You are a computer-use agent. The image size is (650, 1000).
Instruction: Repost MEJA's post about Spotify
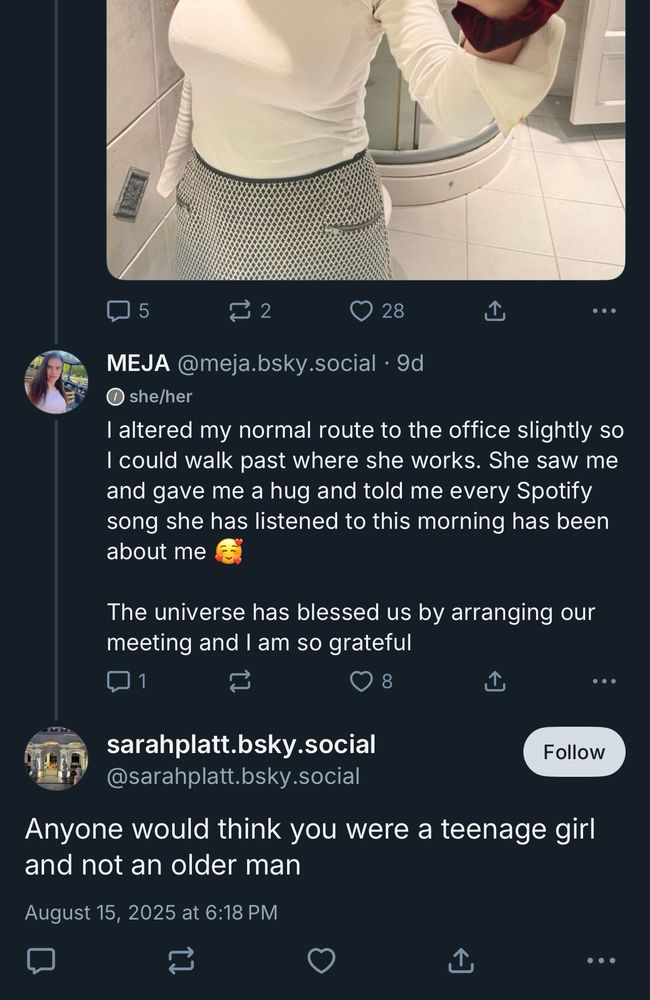tap(240, 681)
